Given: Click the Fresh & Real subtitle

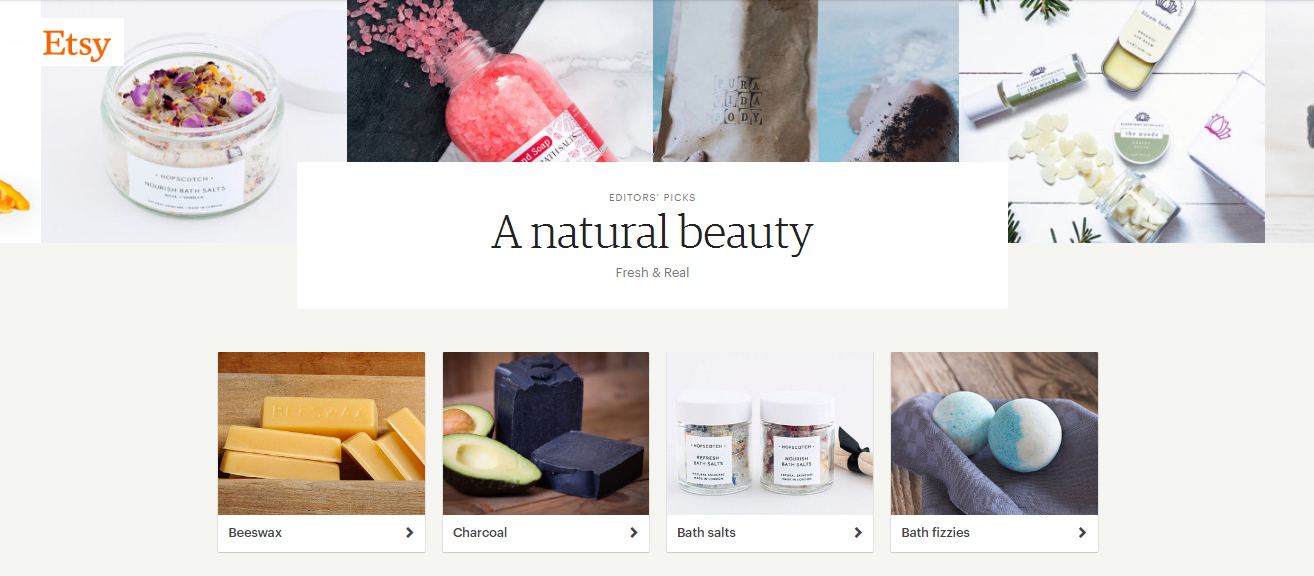Looking at the screenshot, I should (652, 272).
